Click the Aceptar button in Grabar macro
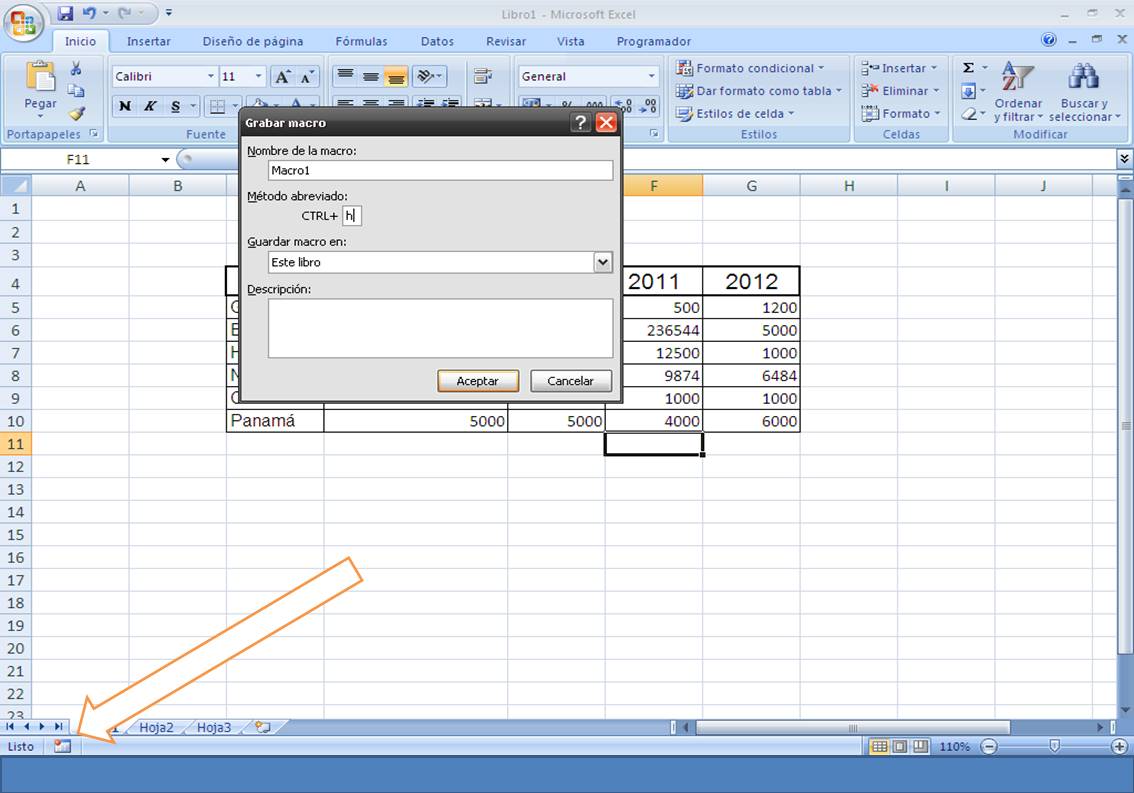Viewport: 1134px width, 793px height. [x=477, y=380]
